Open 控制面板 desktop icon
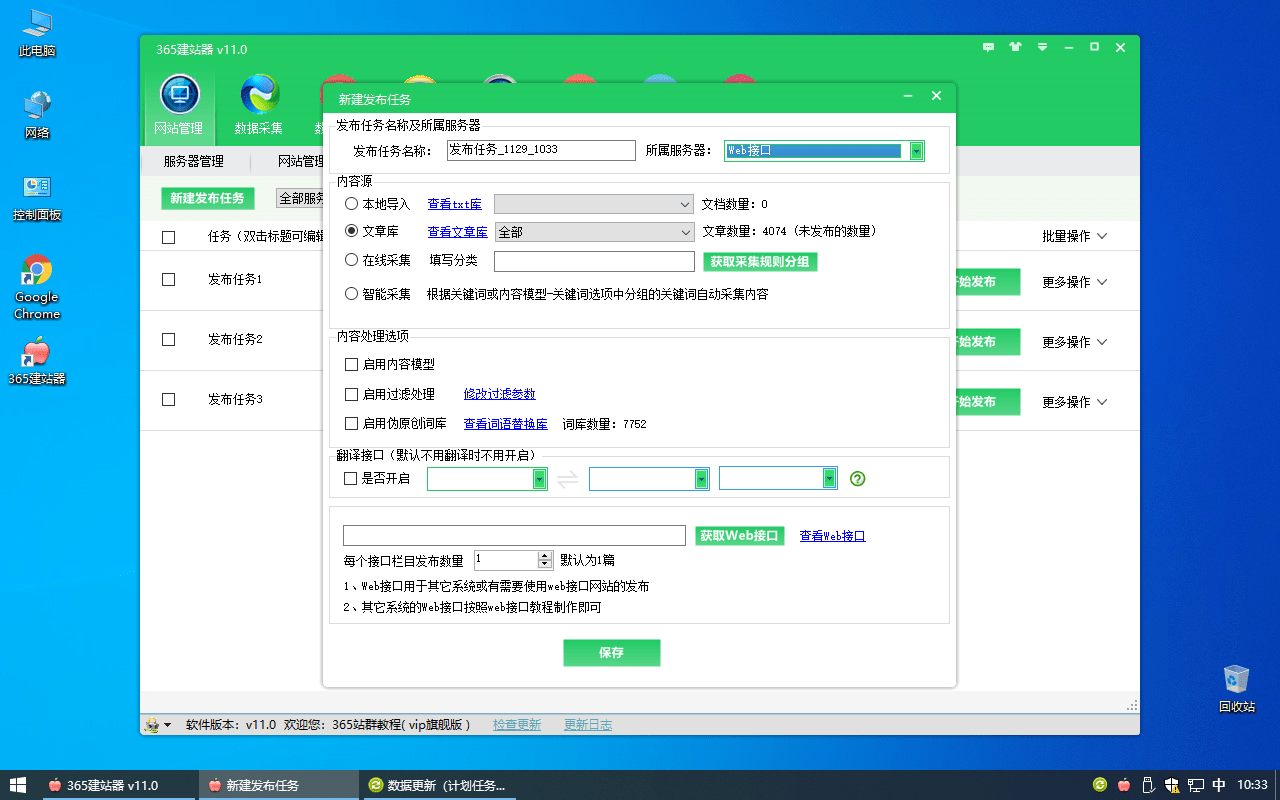This screenshot has width=1280, height=800. [x=37, y=197]
